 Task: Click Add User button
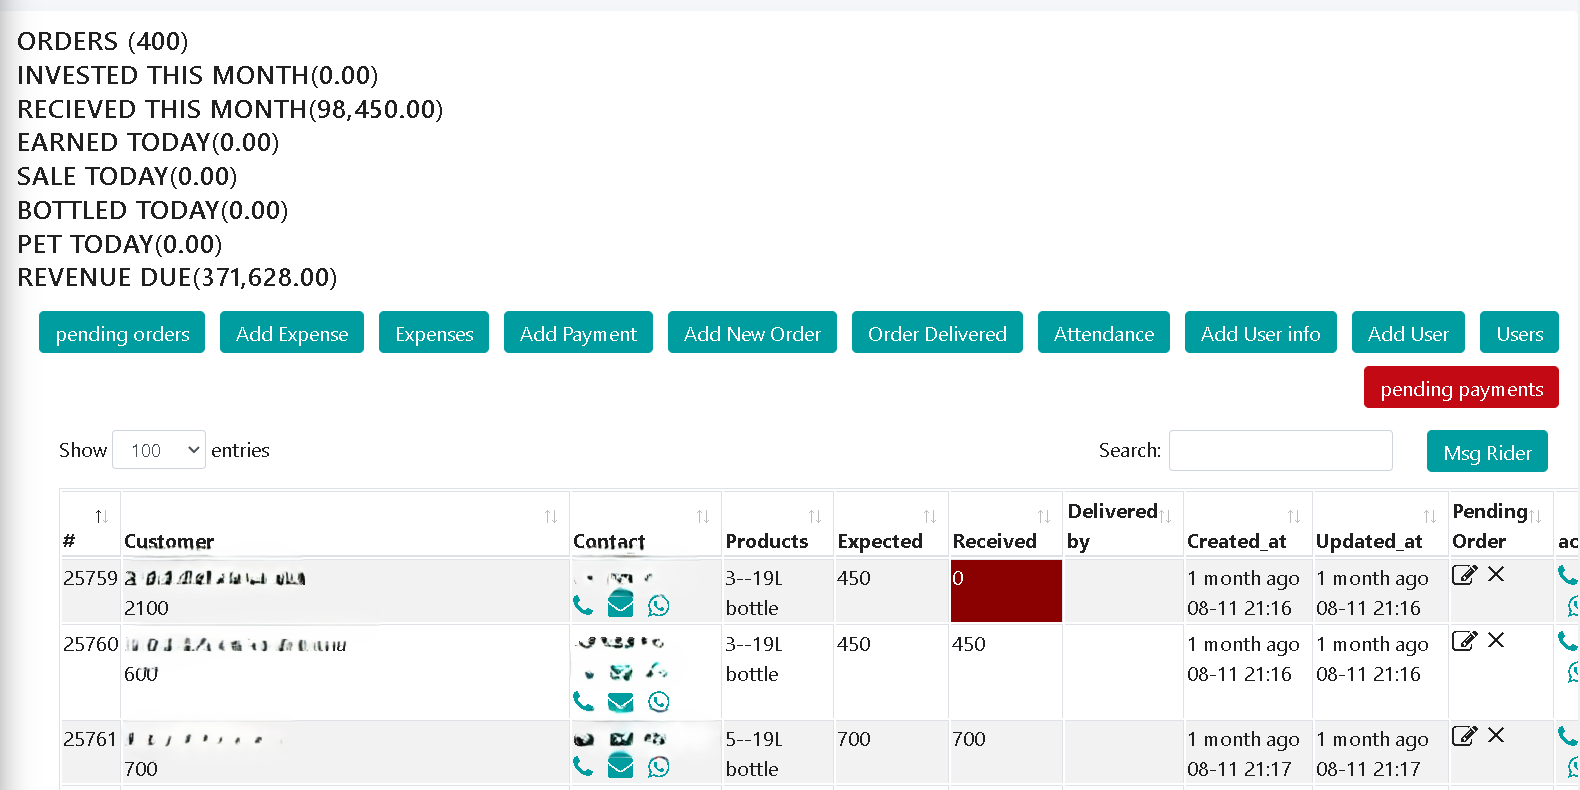[x=1408, y=332]
